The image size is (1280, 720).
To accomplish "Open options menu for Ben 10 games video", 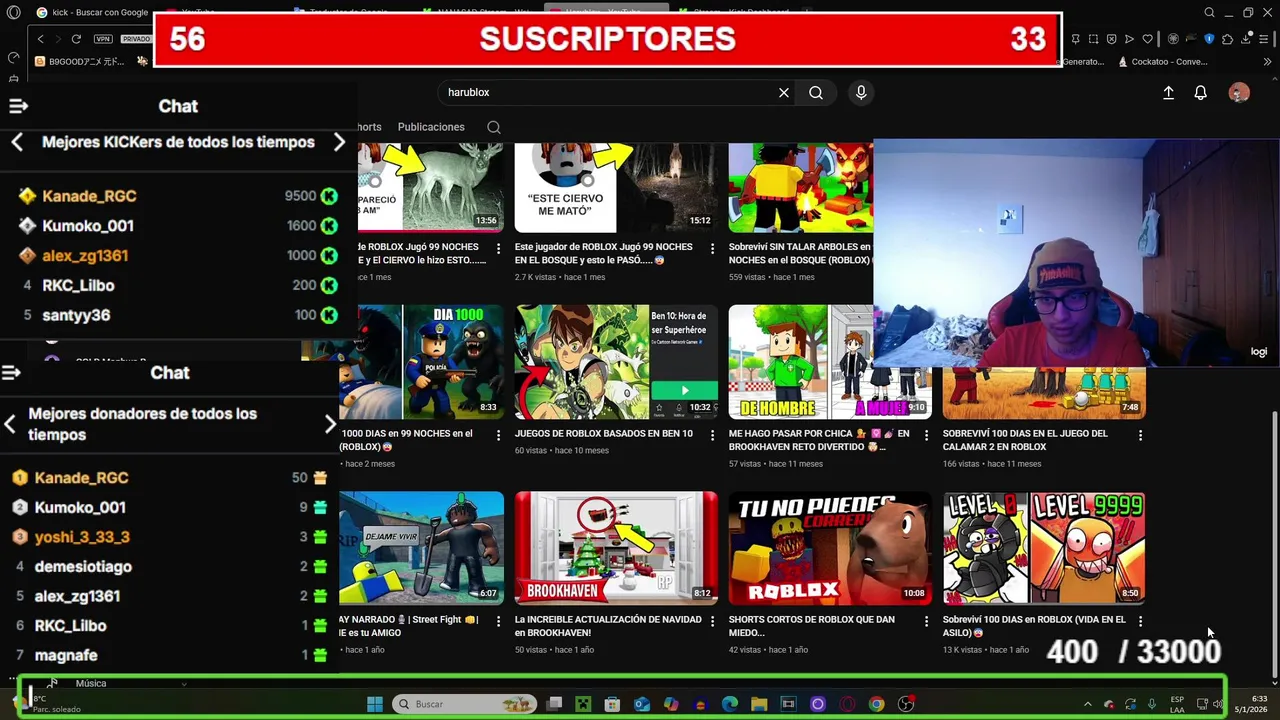I will click(x=713, y=435).
